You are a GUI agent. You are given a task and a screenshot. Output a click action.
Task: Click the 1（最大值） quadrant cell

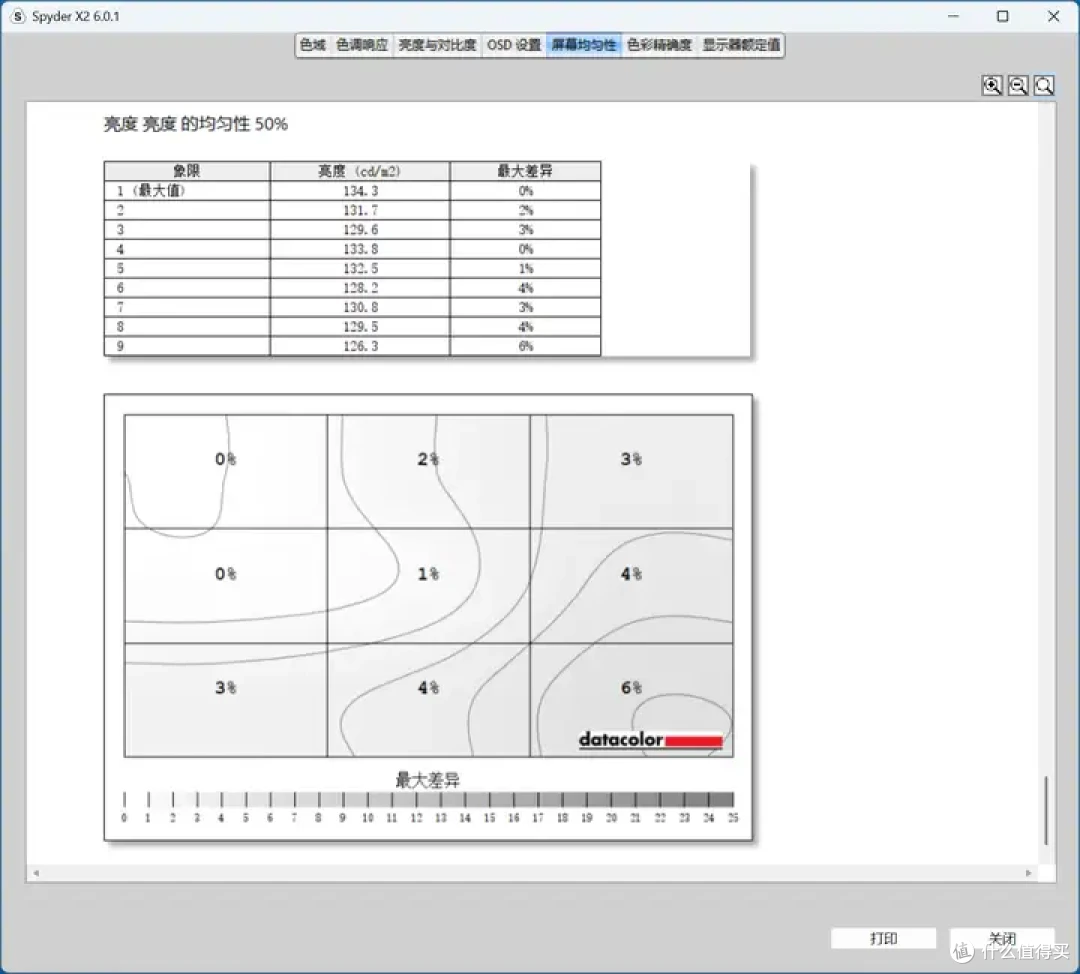coord(187,191)
